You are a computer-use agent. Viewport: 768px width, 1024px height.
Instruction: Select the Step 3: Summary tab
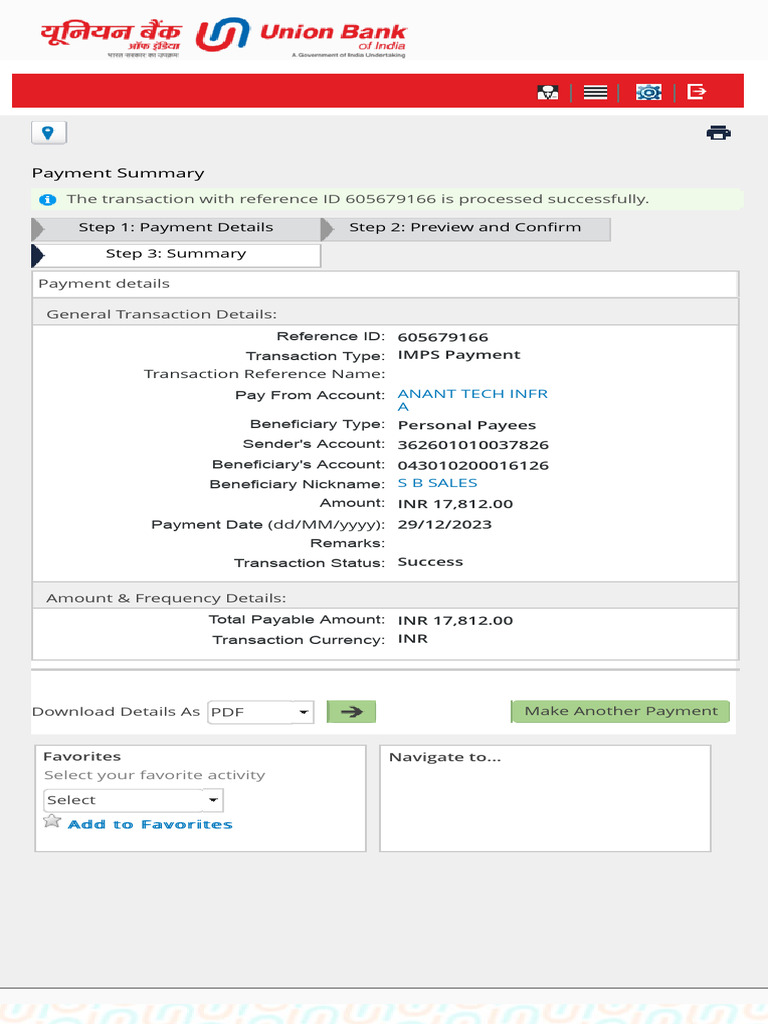click(176, 255)
